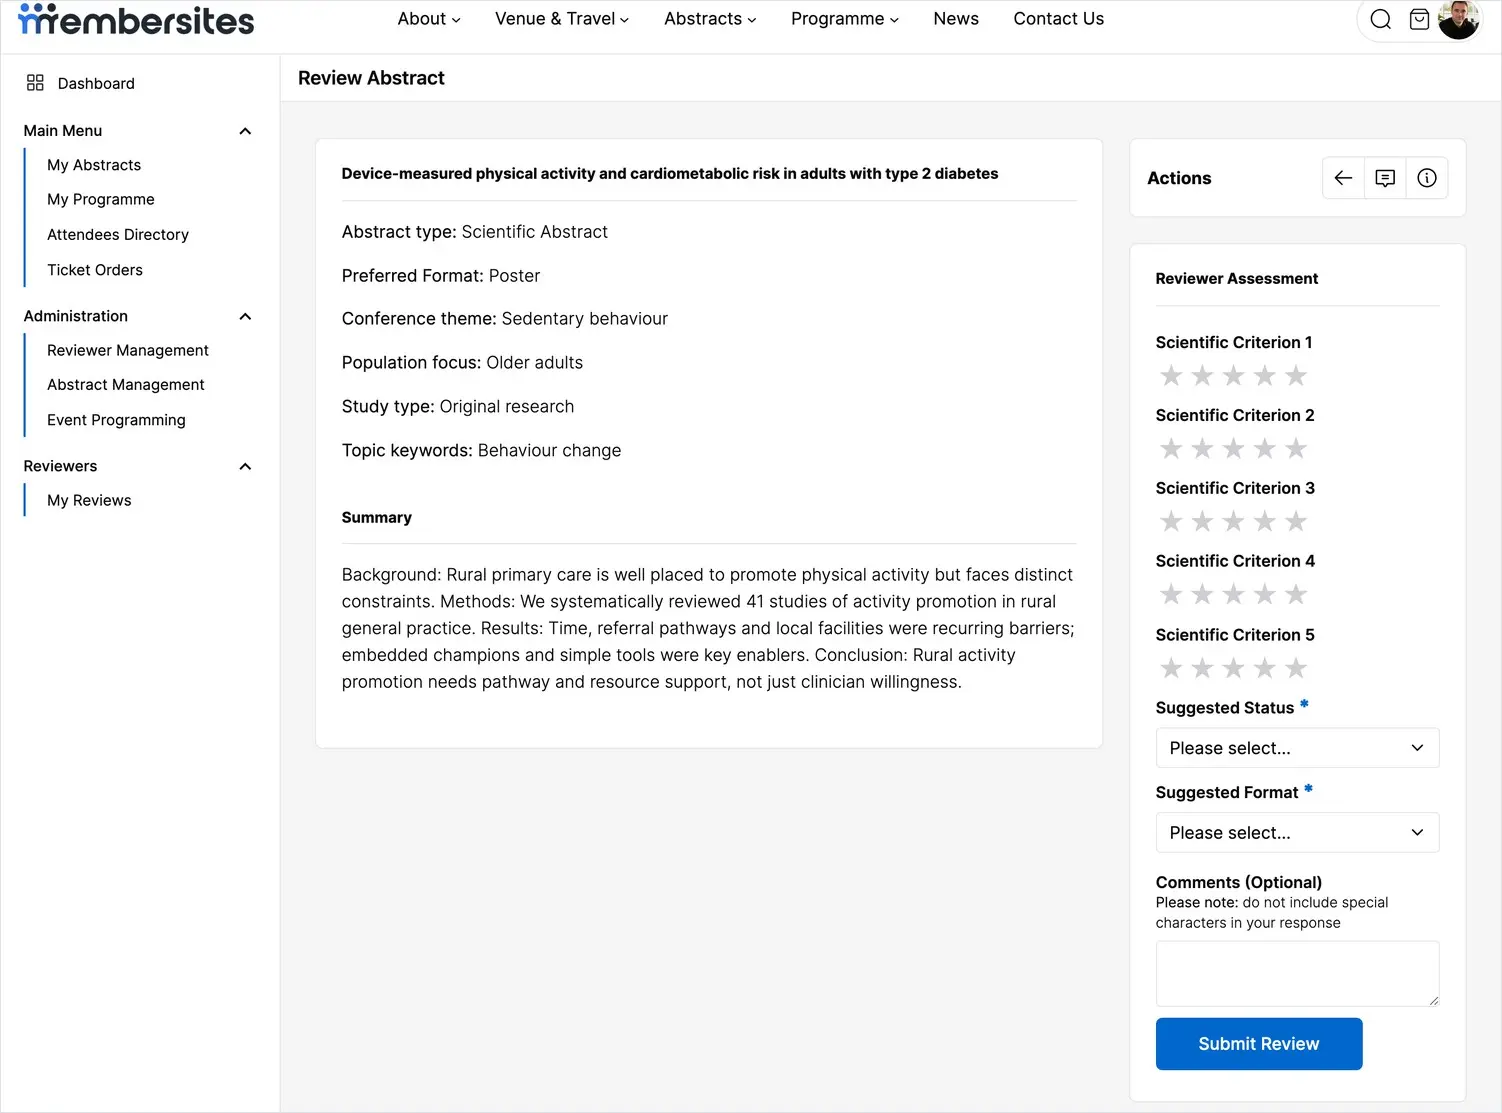The height and width of the screenshot is (1113, 1502).
Task: Click 'Study type: Original research' text
Action: [458, 407]
